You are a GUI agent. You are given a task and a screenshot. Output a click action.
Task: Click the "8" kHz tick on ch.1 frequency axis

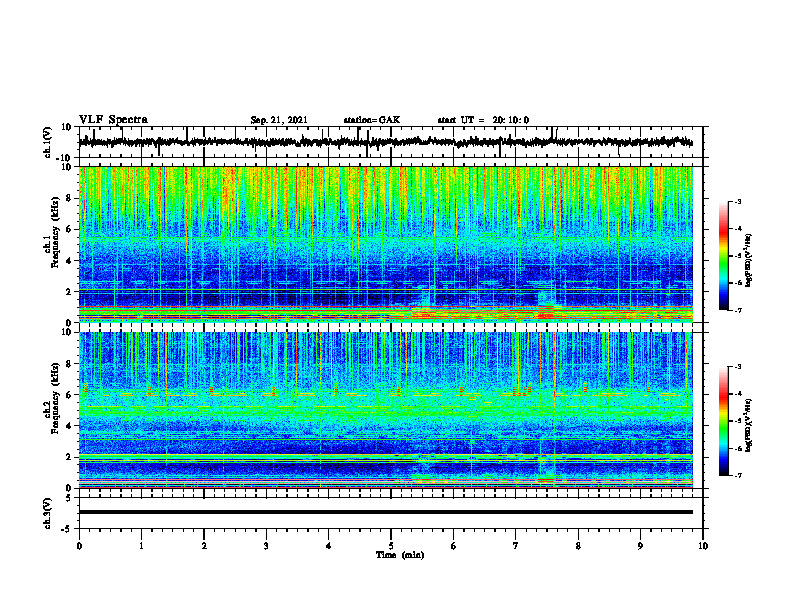(69, 198)
